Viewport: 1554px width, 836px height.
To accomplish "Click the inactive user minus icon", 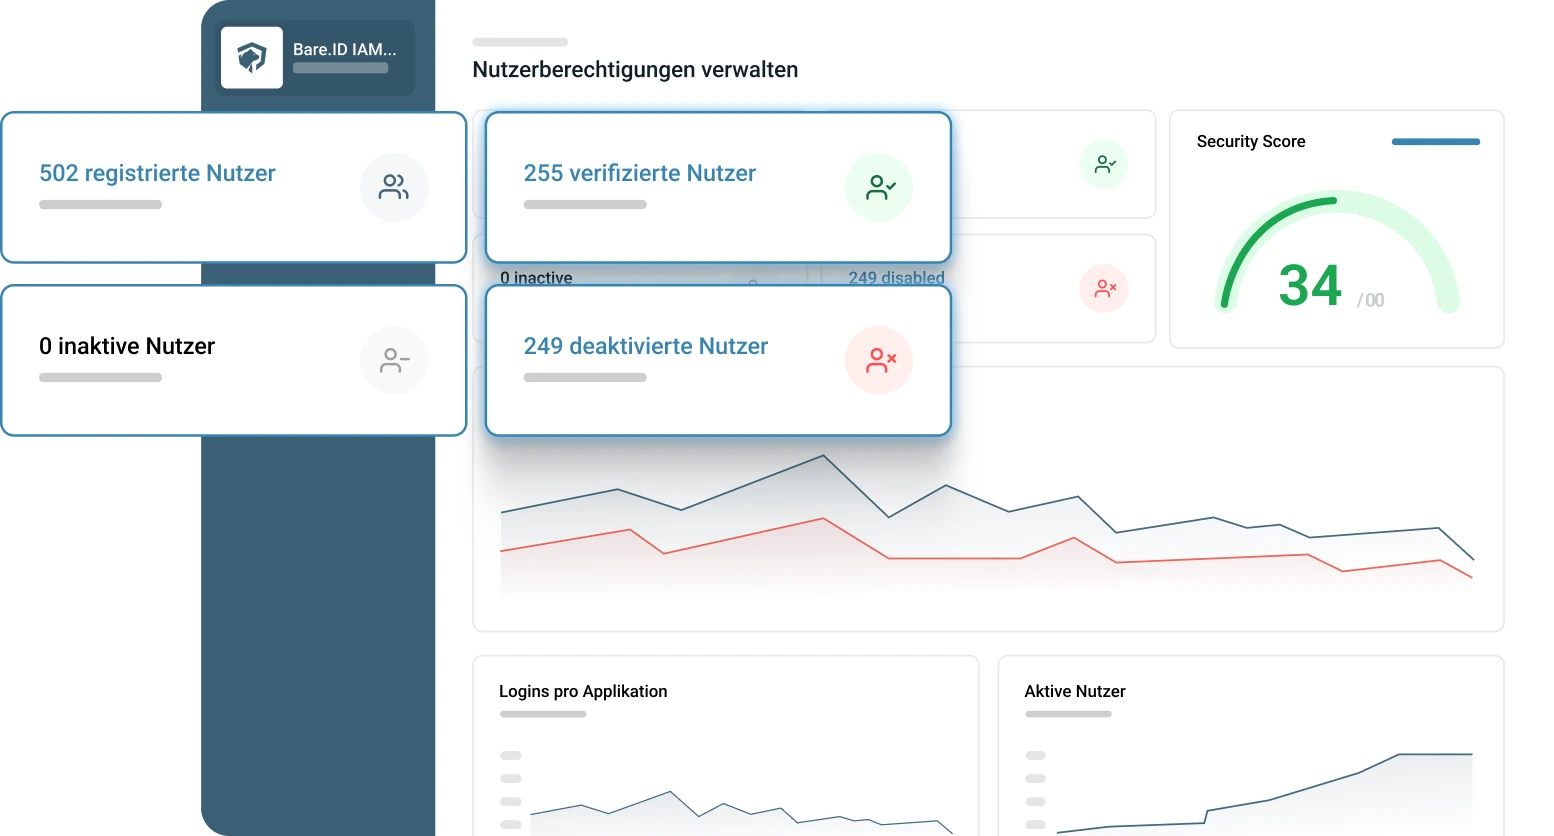I will [394, 360].
